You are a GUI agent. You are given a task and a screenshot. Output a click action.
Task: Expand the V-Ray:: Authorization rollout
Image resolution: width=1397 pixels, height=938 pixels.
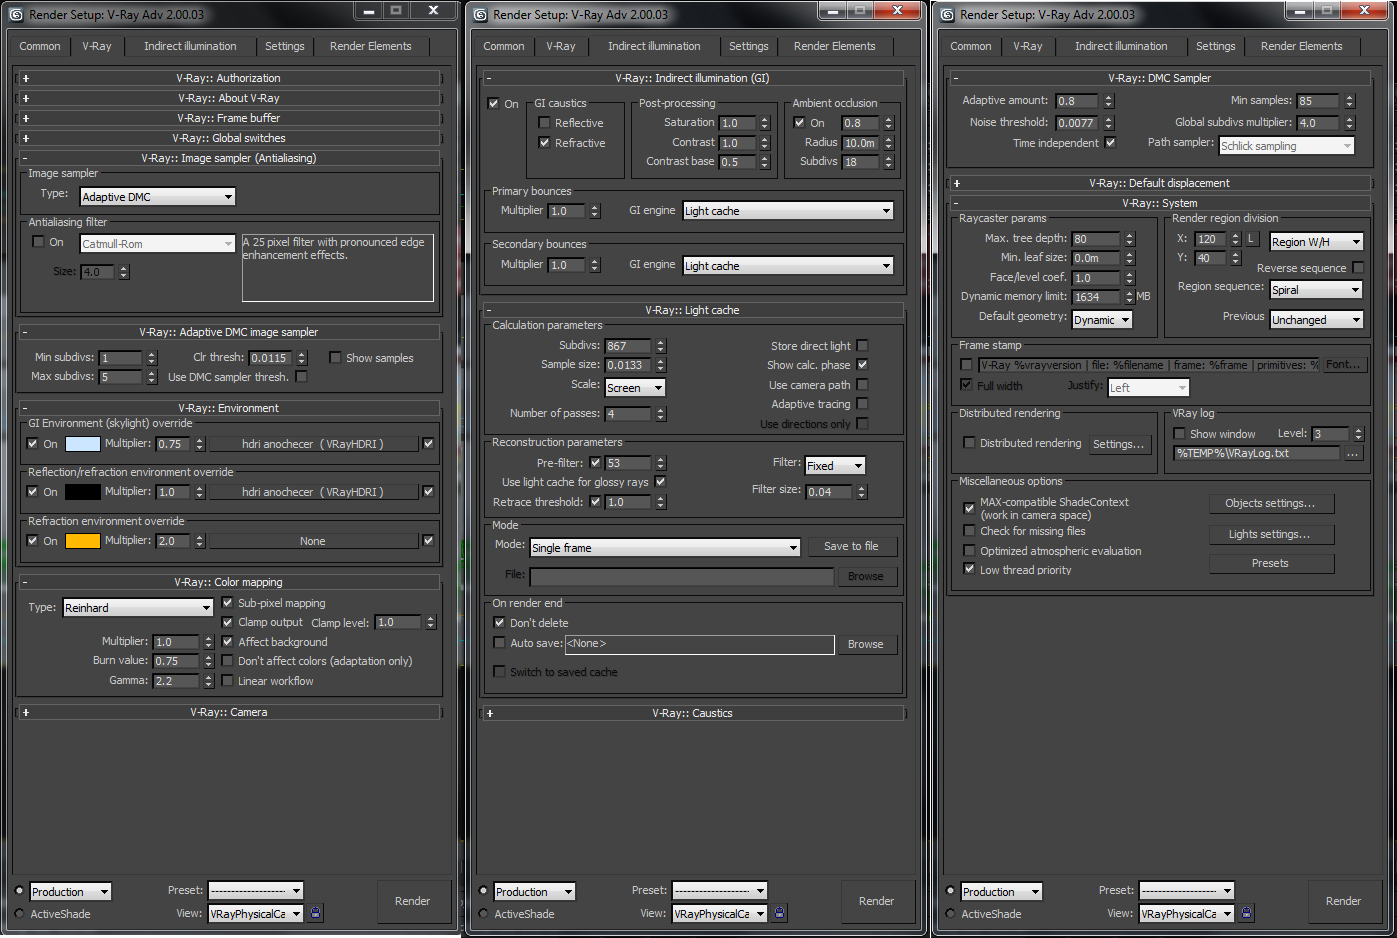click(x=229, y=78)
